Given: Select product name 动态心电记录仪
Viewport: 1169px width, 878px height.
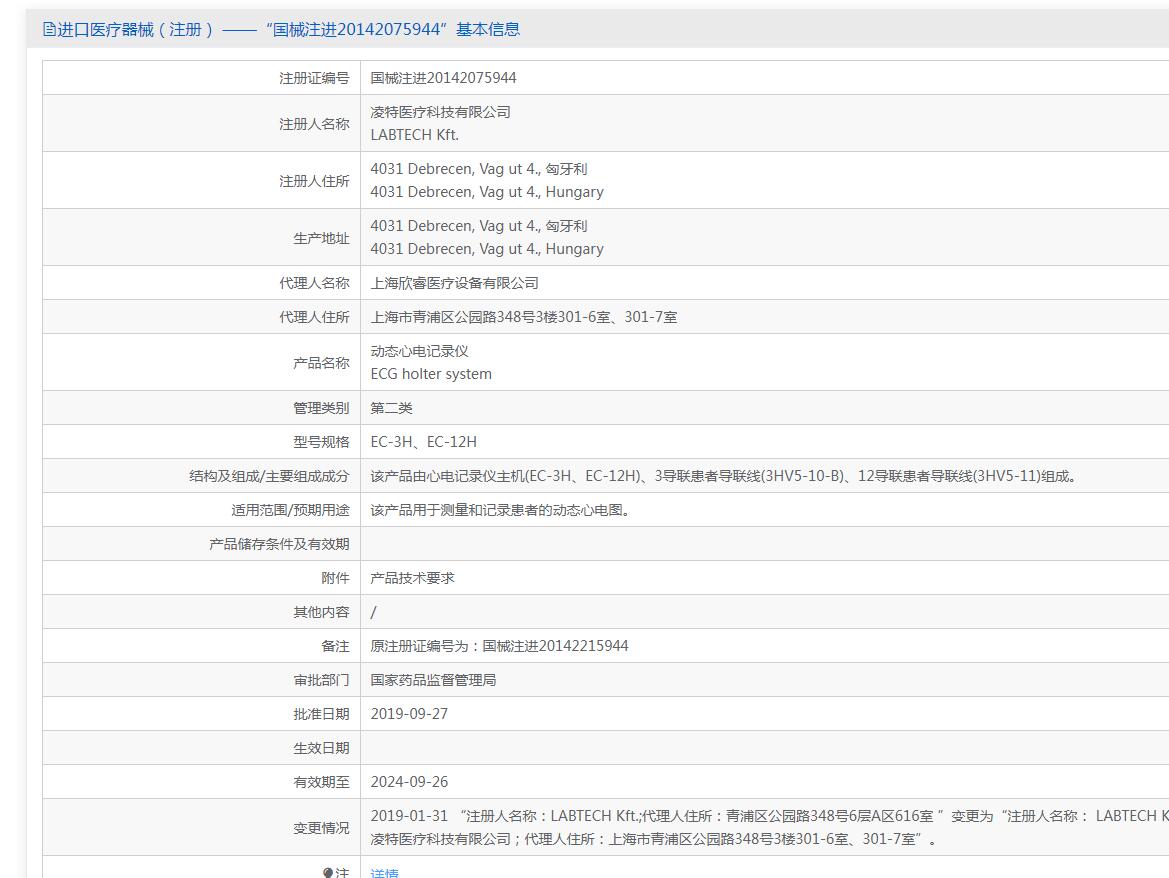Looking at the screenshot, I should pyautogui.click(x=420, y=351).
